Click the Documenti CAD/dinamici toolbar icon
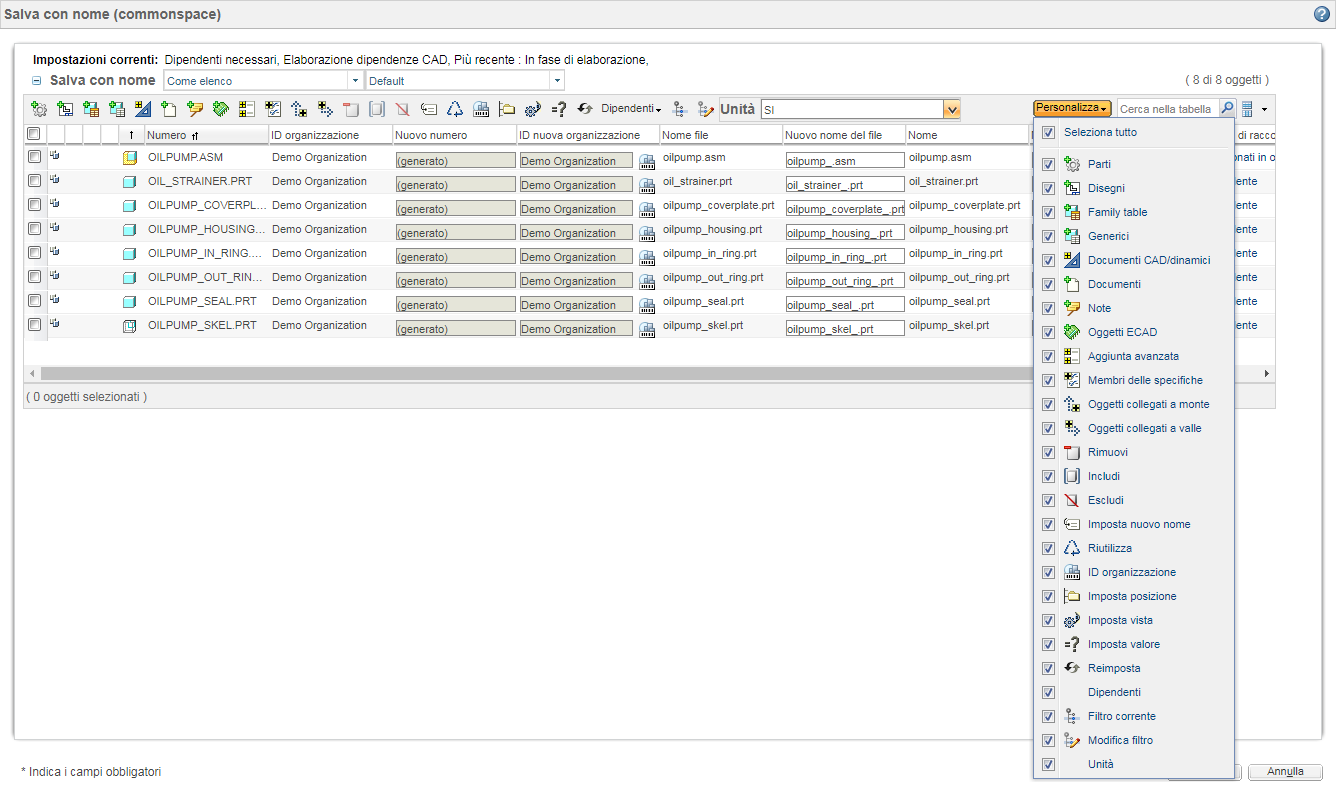The image size is (1336, 801). click(143, 109)
